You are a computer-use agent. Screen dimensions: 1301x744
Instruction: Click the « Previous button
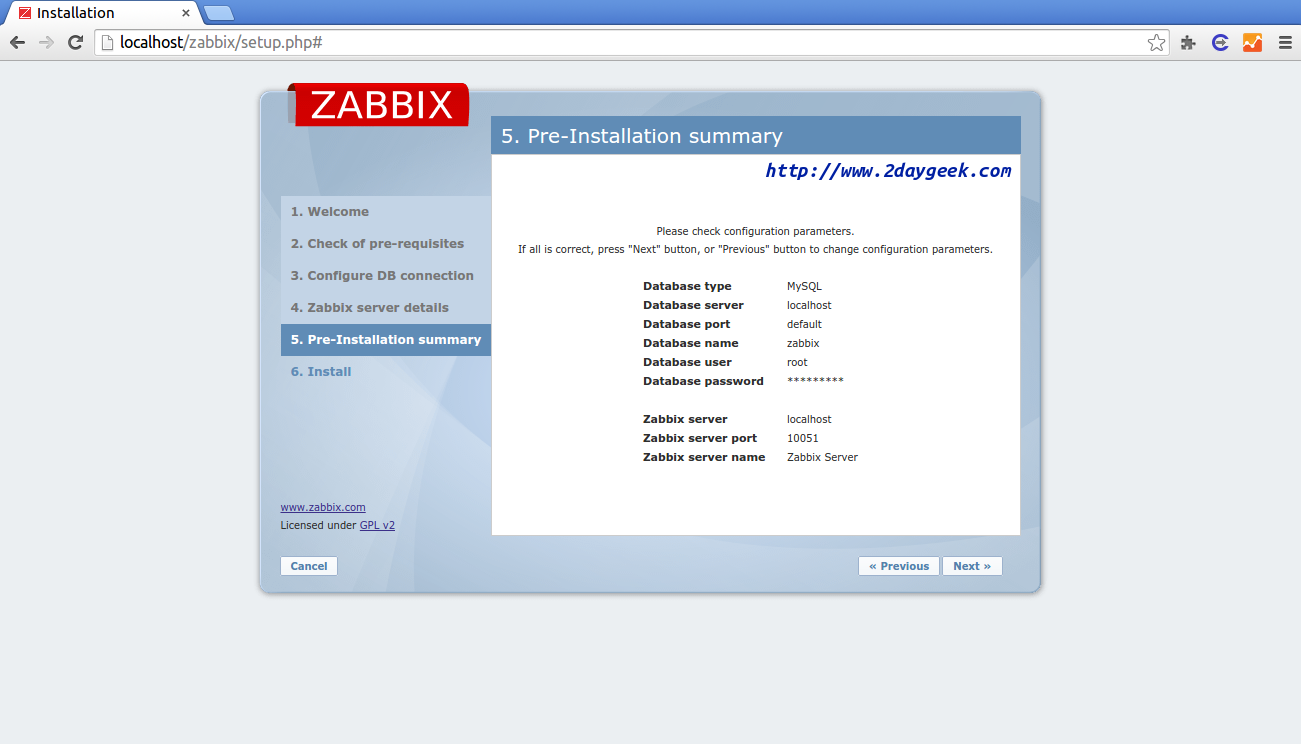[x=899, y=566]
